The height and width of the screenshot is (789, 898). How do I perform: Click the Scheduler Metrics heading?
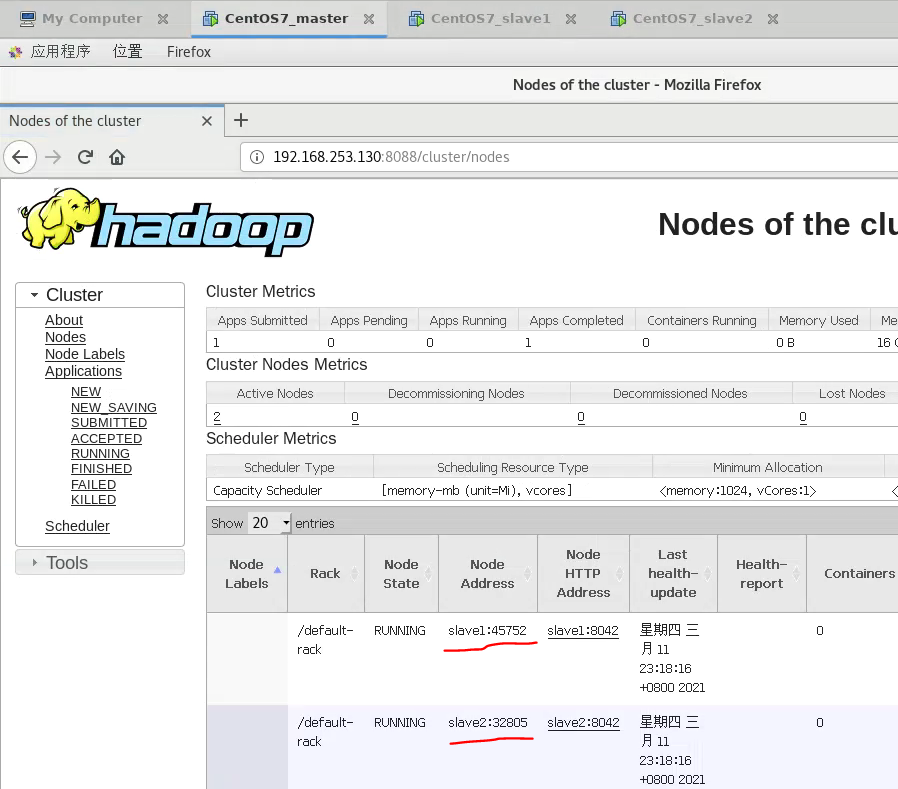(271, 439)
